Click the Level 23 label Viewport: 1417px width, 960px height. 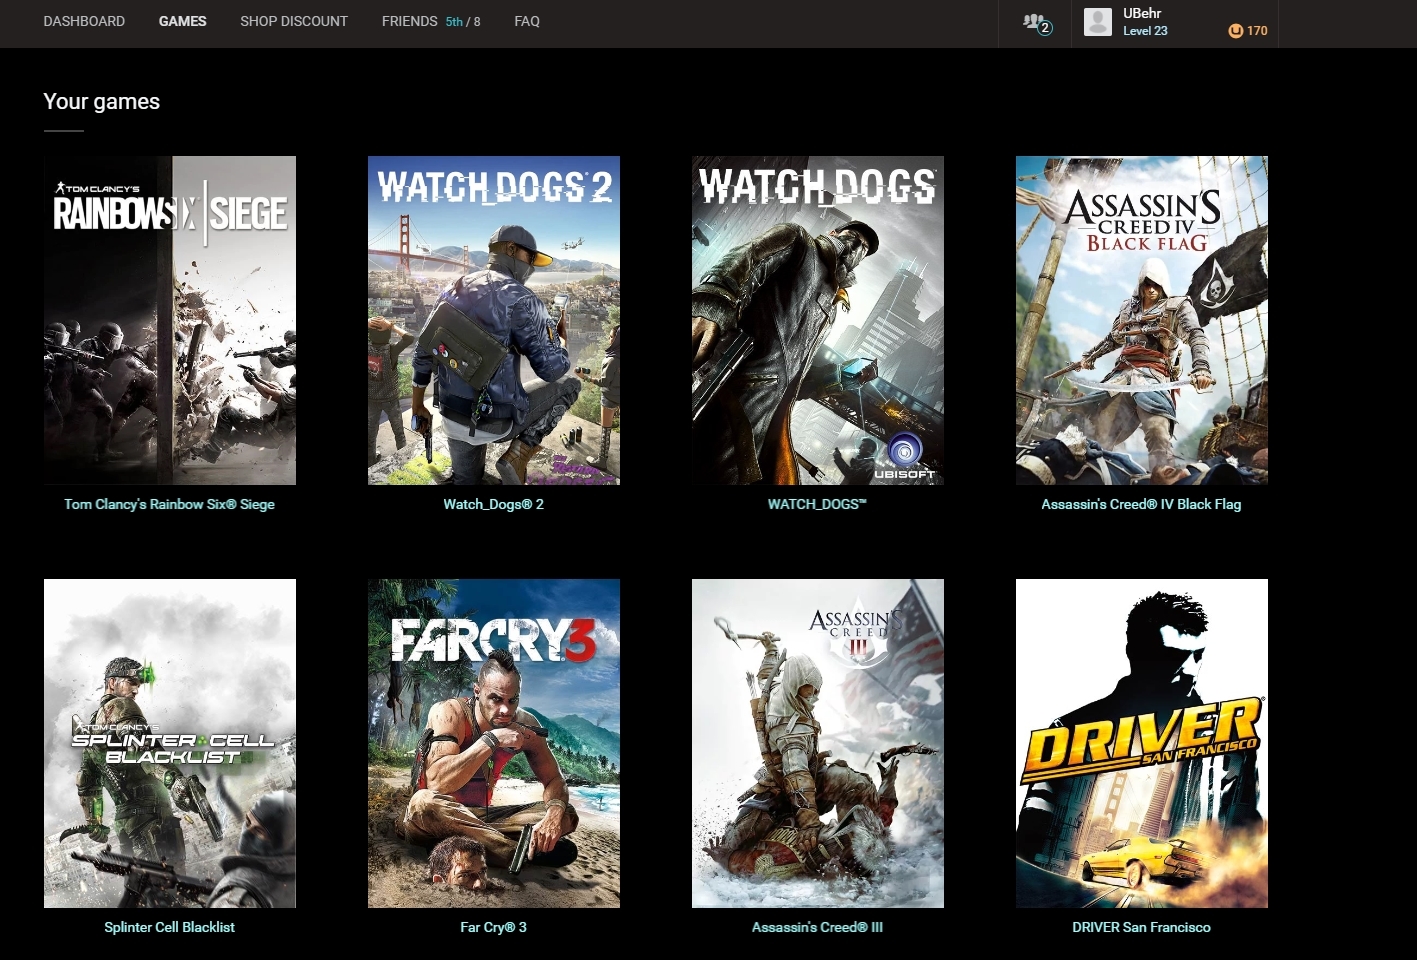pyautogui.click(x=1145, y=31)
